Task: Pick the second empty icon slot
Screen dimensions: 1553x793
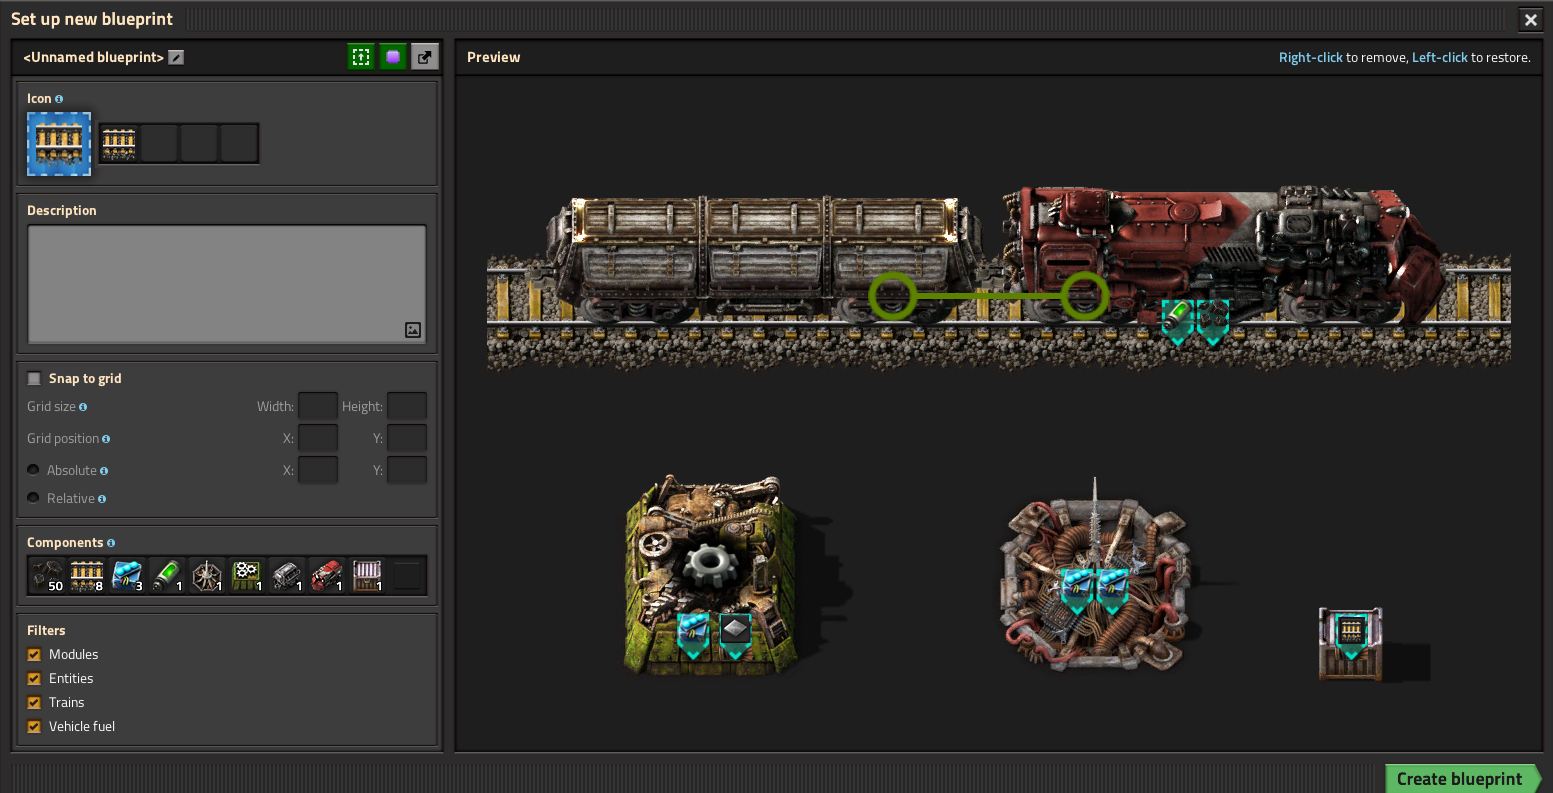Action: [159, 144]
